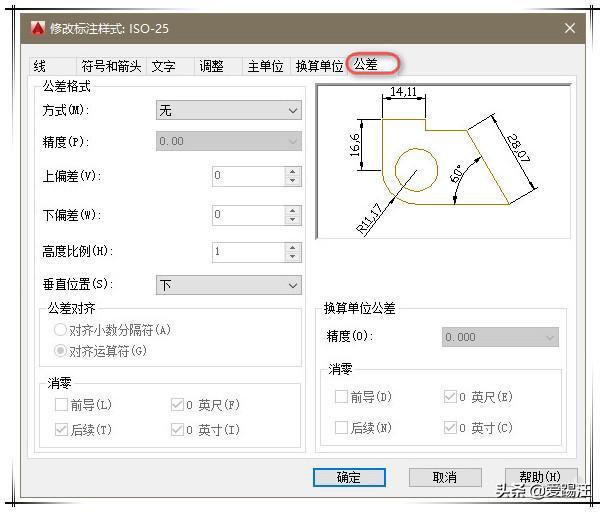
Task: Switch to the 换算单位 tab
Action: pyautogui.click(x=319, y=66)
